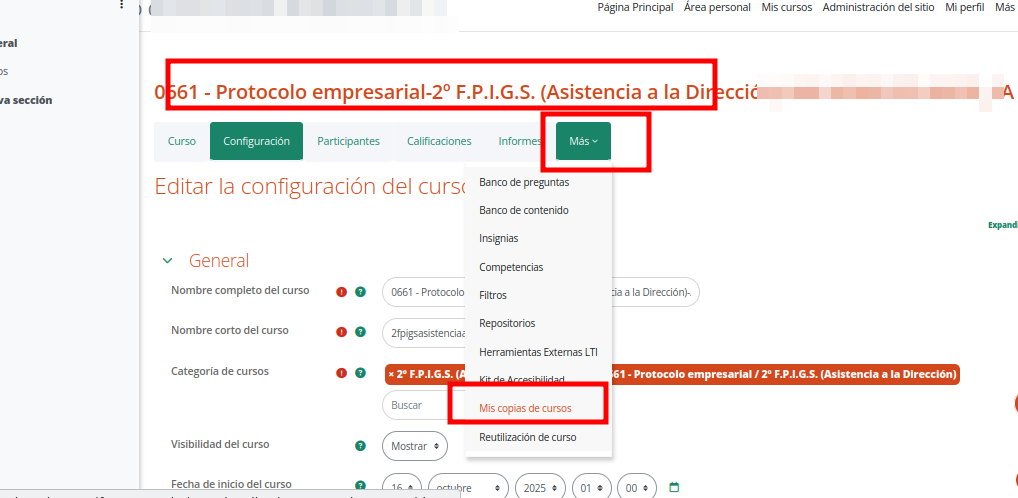The height and width of the screenshot is (498, 1018).
Task: Open Mi perfil in top navigation
Action: [965, 7]
